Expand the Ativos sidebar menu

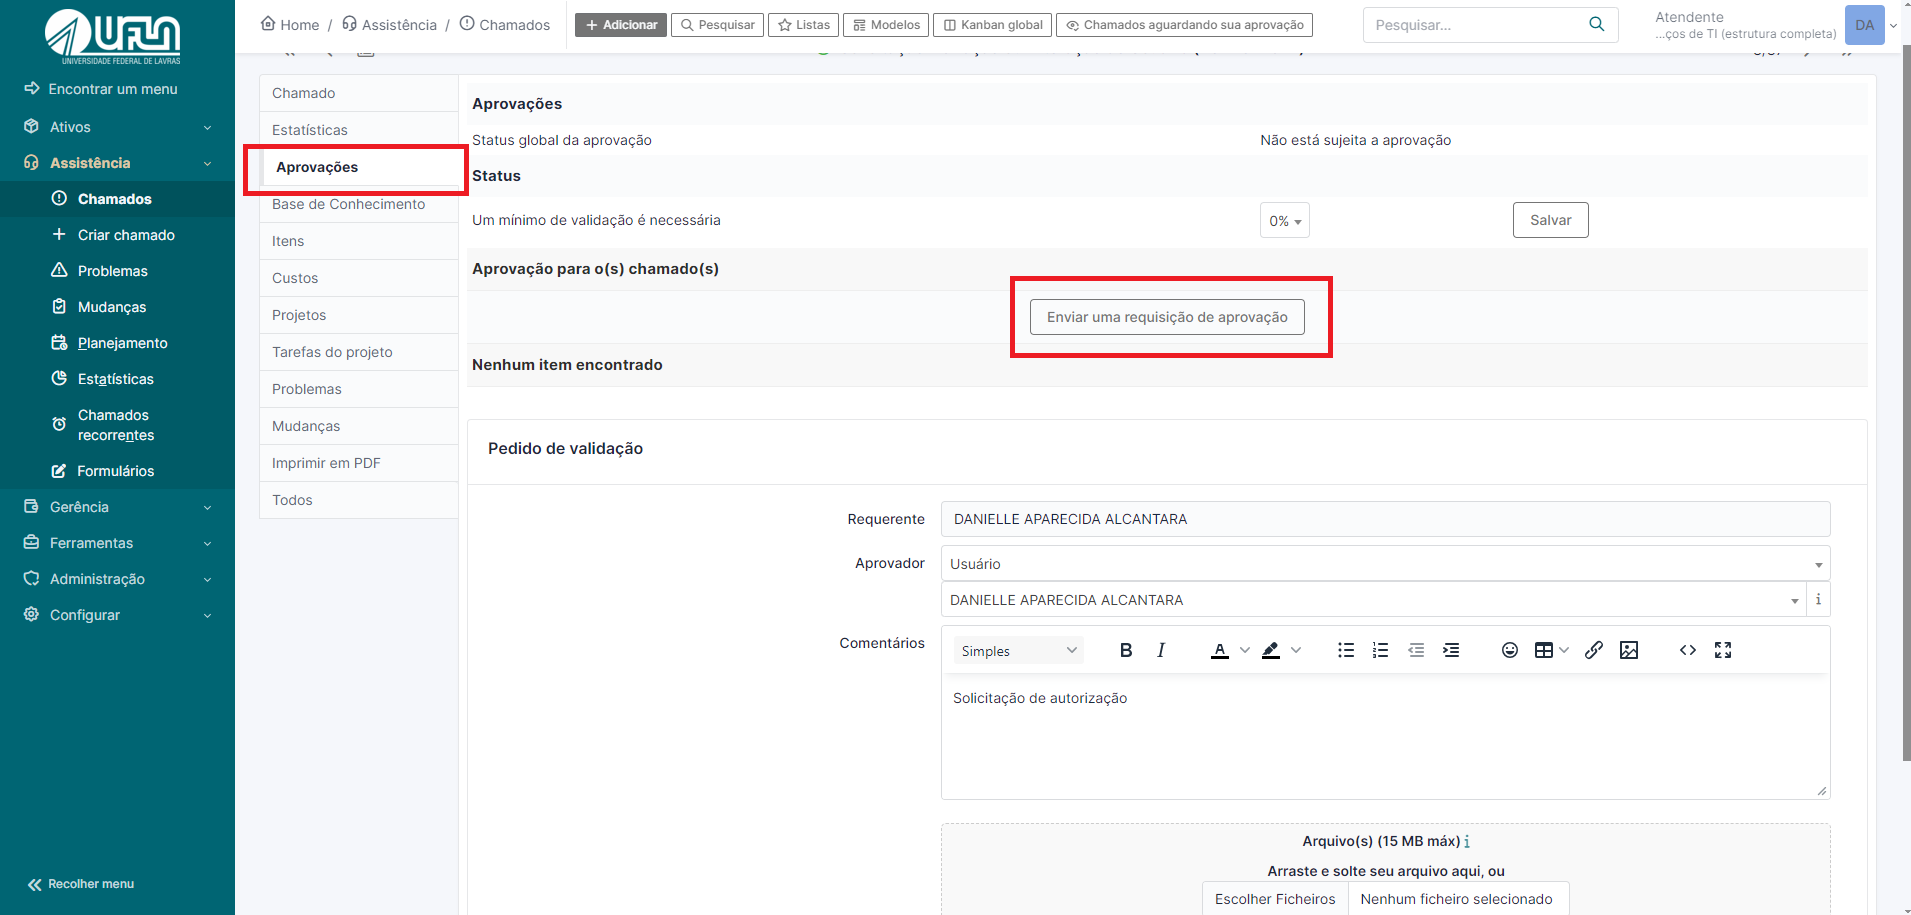coord(117,127)
